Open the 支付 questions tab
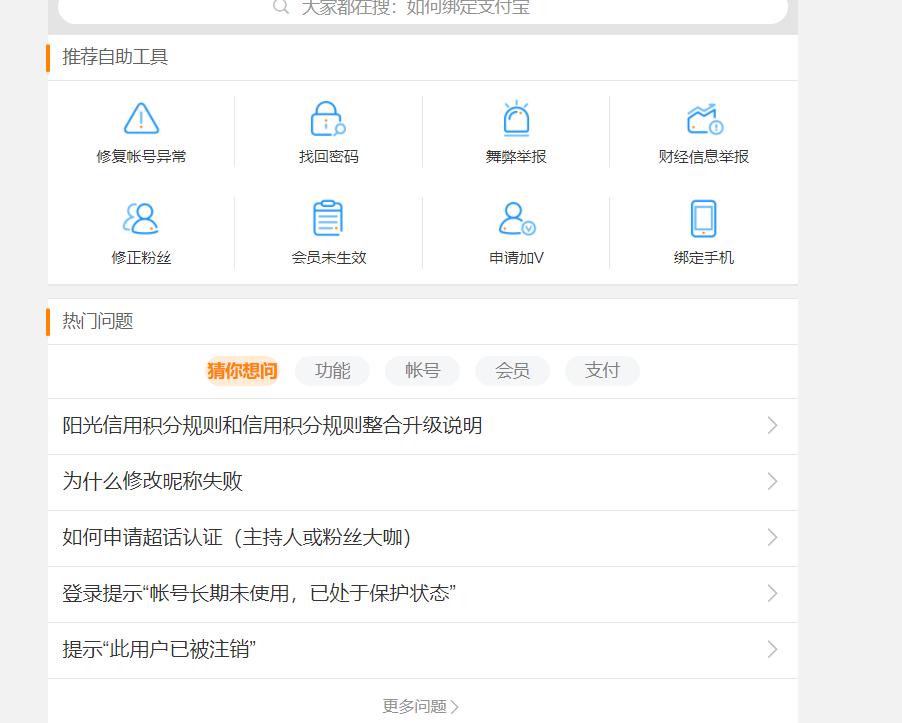Screen dimensions: 902x723 tap(602, 371)
